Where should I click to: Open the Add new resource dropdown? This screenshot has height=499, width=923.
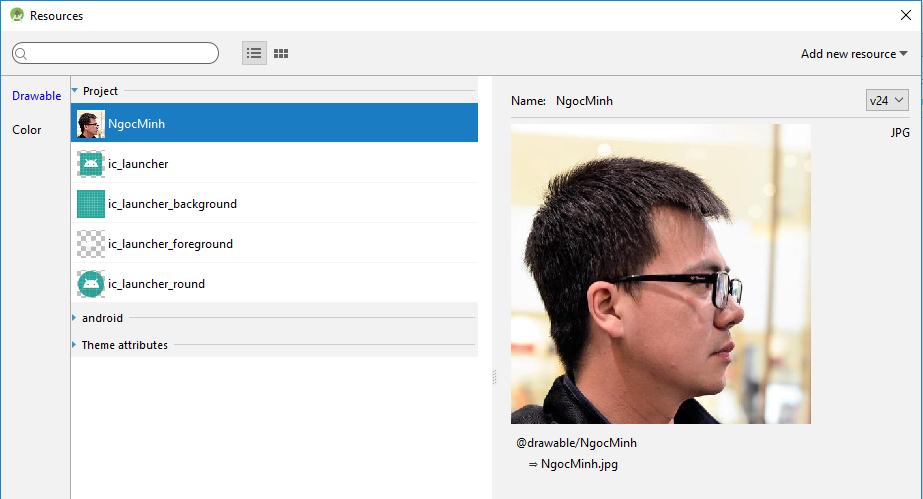click(854, 54)
